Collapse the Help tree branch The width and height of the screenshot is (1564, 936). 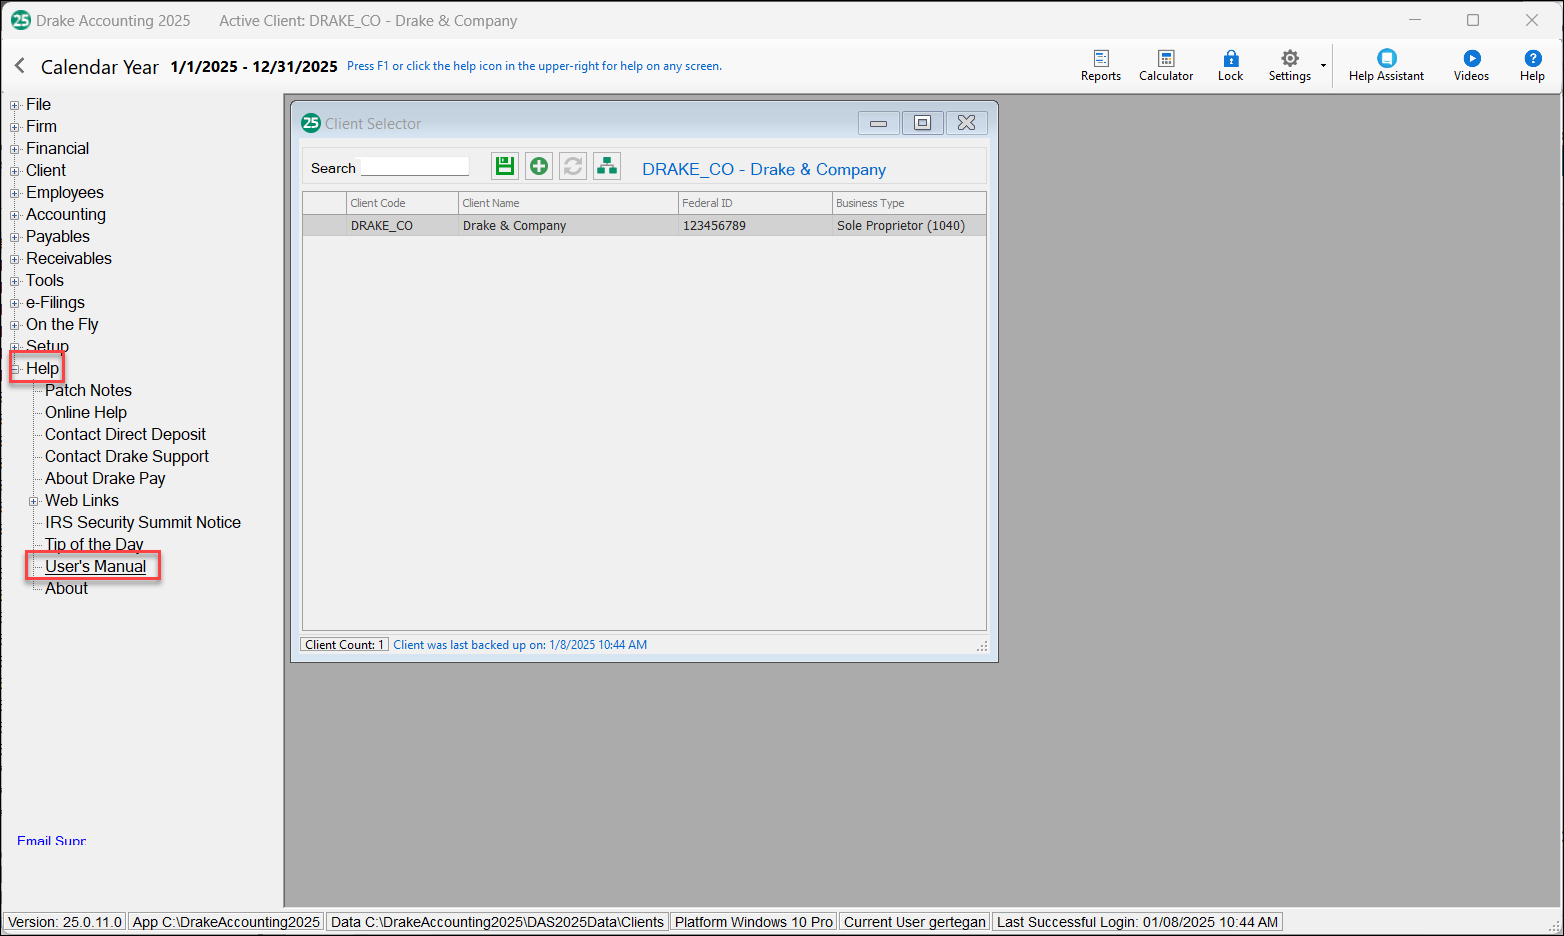pyautogui.click(x=14, y=367)
